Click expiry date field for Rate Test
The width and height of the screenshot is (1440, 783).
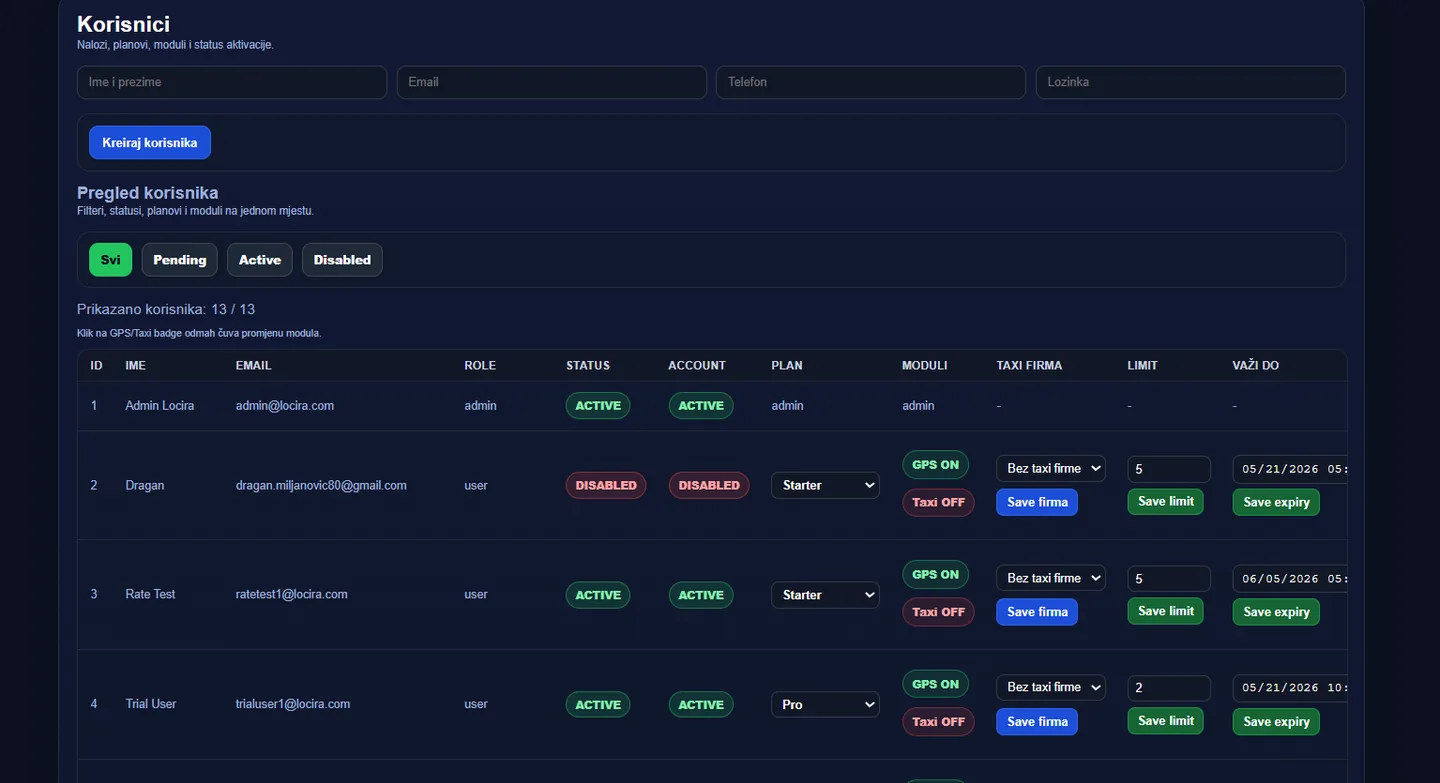click(x=1290, y=578)
